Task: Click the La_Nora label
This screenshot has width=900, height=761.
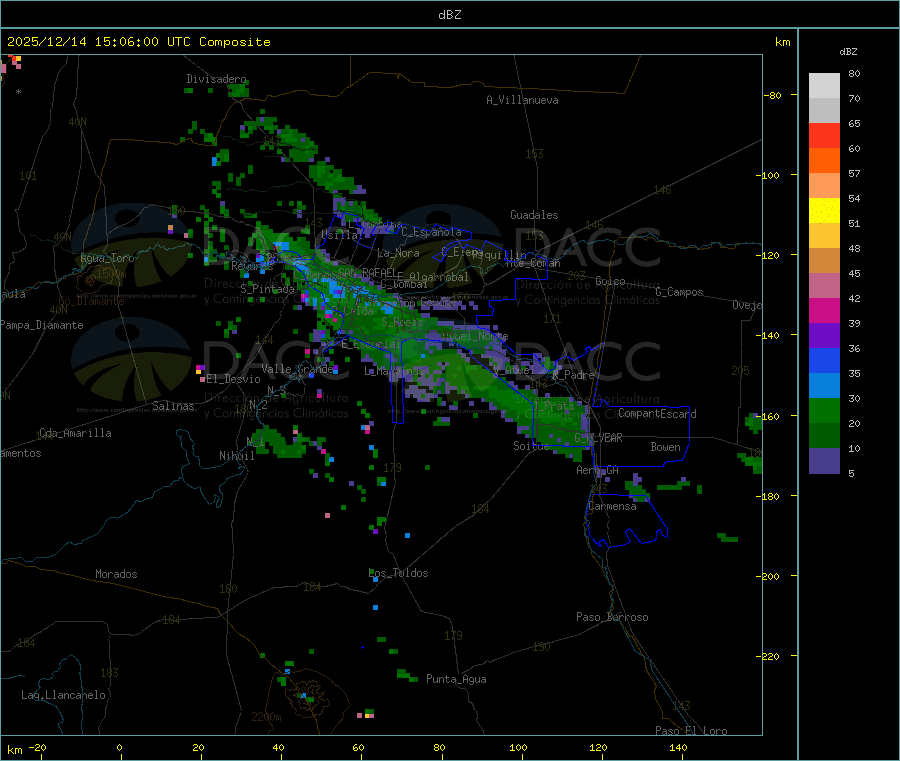Action: pyautogui.click(x=398, y=253)
